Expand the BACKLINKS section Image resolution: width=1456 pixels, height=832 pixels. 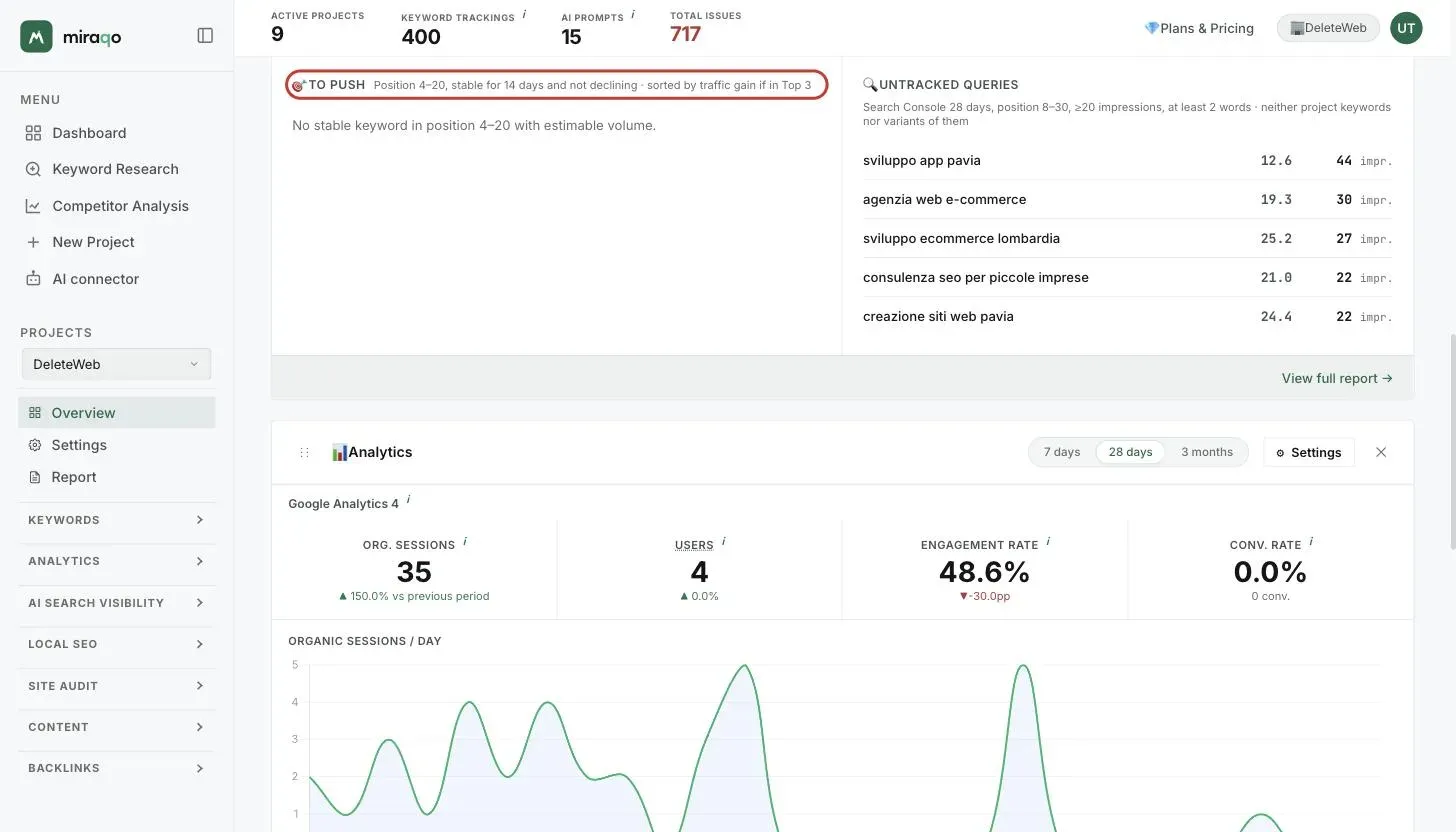116,768
